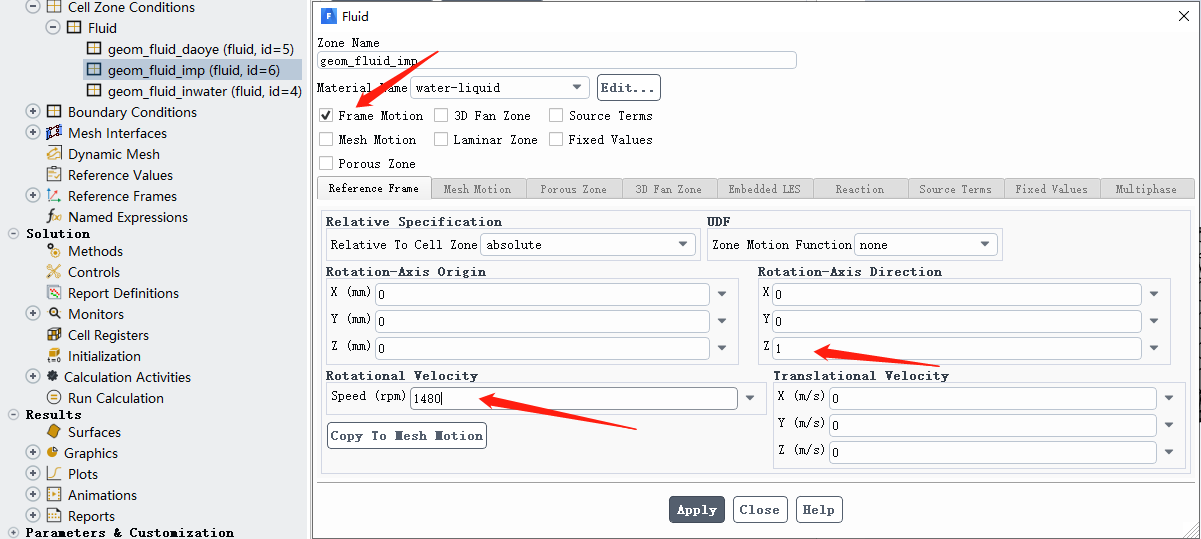Open the Zone Motion Function dropdown
This screenshot has width=1201, height=539.
(x=986, y=244)
